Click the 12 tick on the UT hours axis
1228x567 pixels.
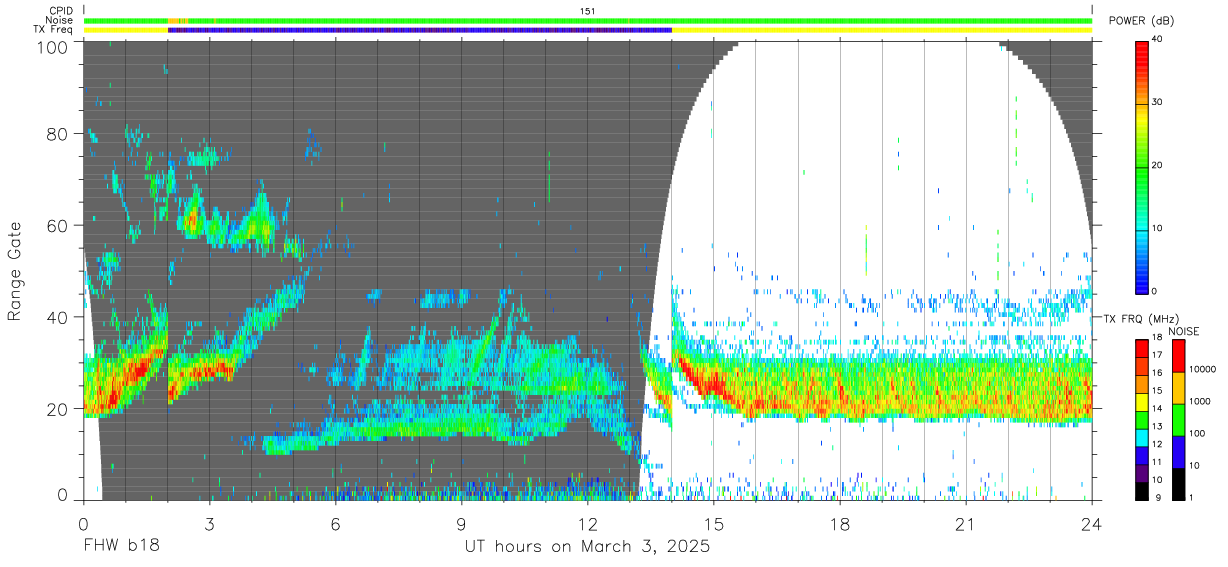click(587, 524)
